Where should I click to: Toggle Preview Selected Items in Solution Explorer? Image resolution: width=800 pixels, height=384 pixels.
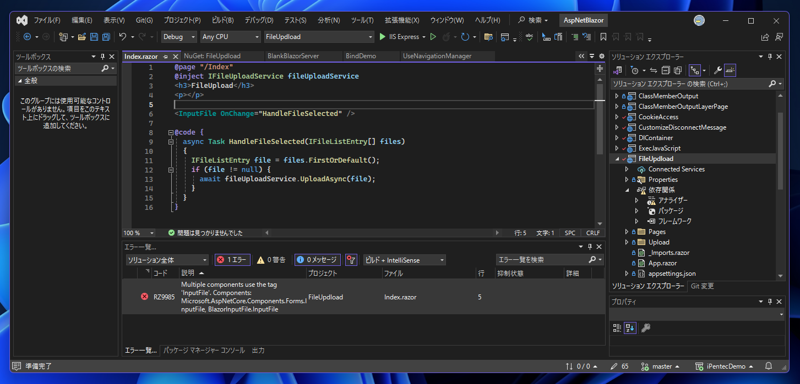(730, 70)
